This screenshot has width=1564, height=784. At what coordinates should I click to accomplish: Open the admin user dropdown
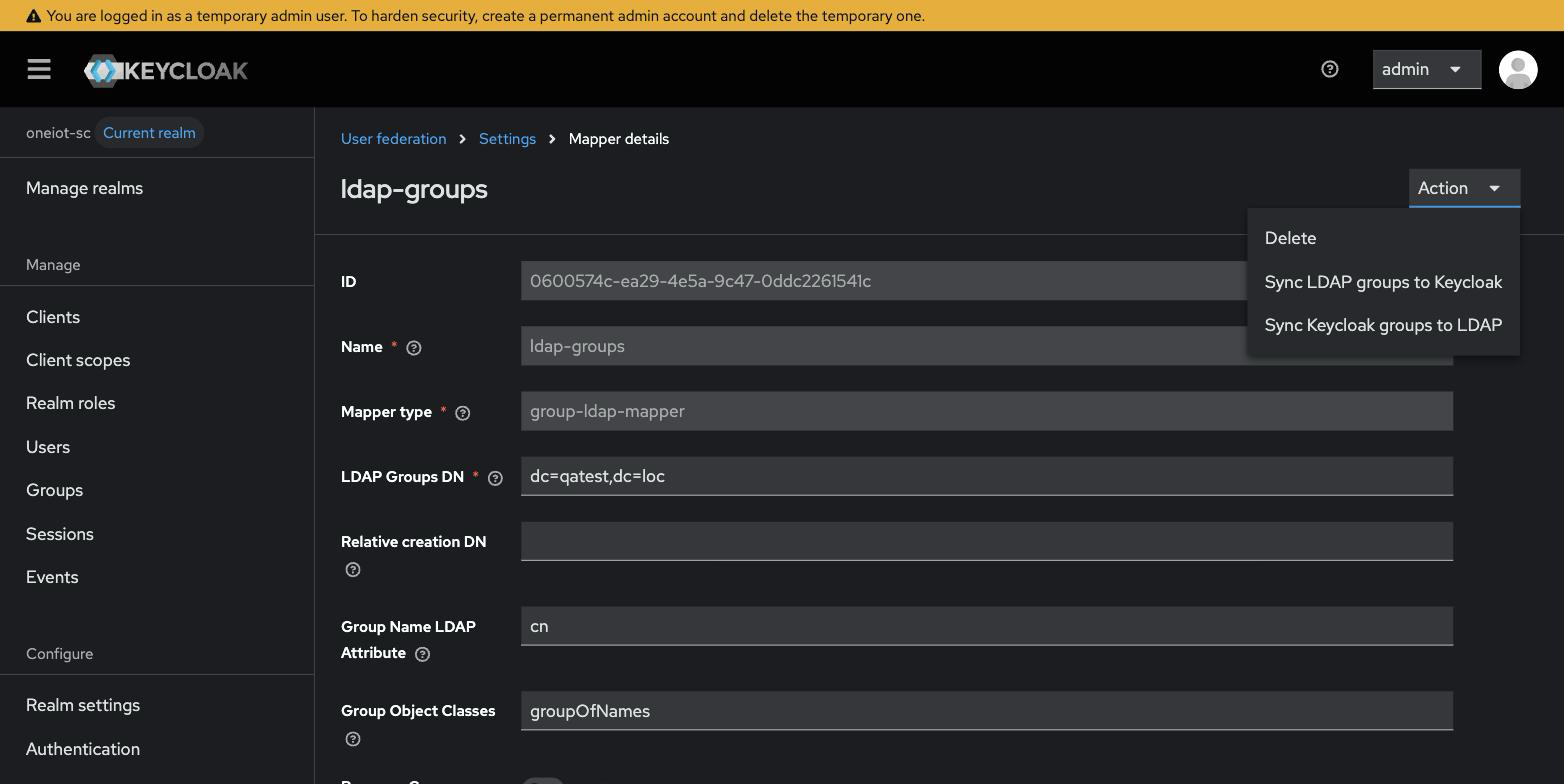point(1426,69)
